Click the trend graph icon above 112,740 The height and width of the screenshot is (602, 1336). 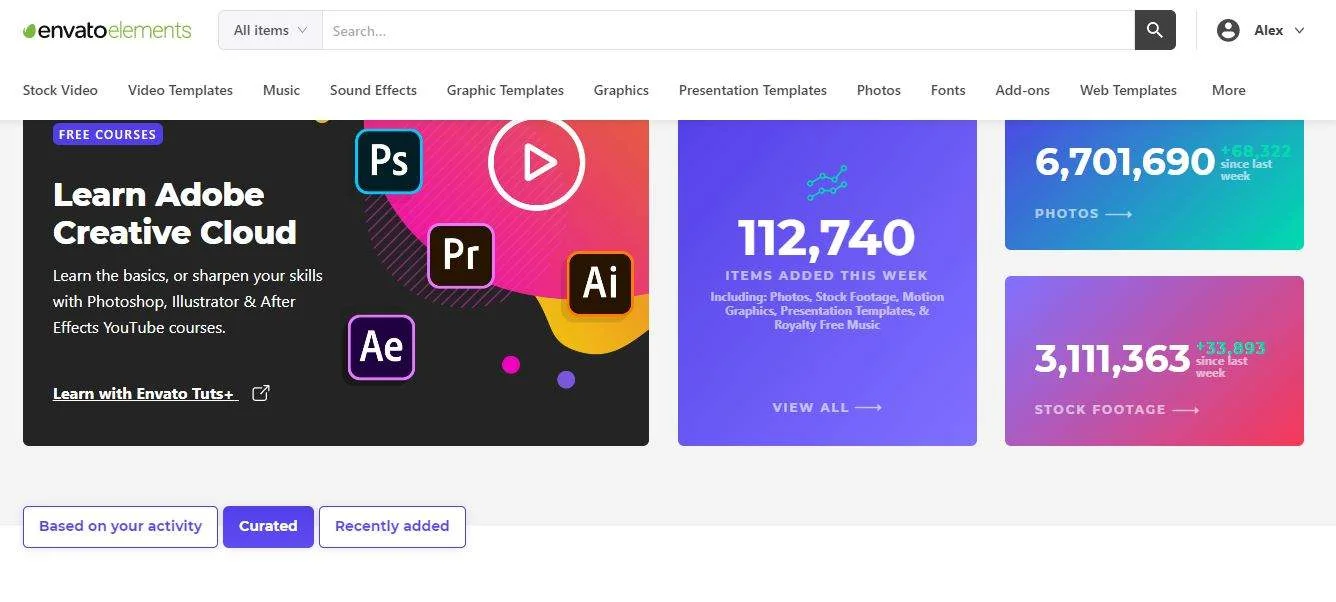click(827, 183)
